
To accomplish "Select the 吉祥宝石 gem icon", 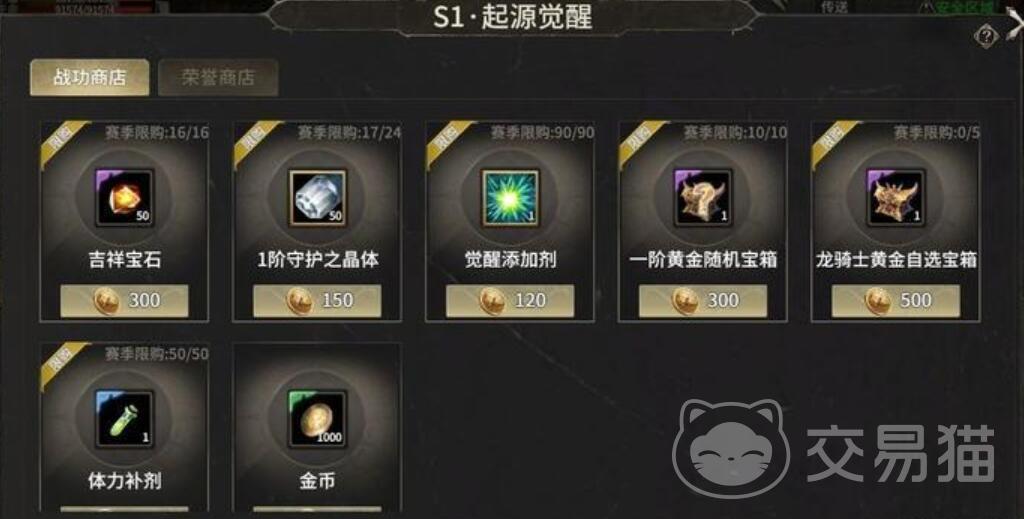I will (x=124, y=198).
